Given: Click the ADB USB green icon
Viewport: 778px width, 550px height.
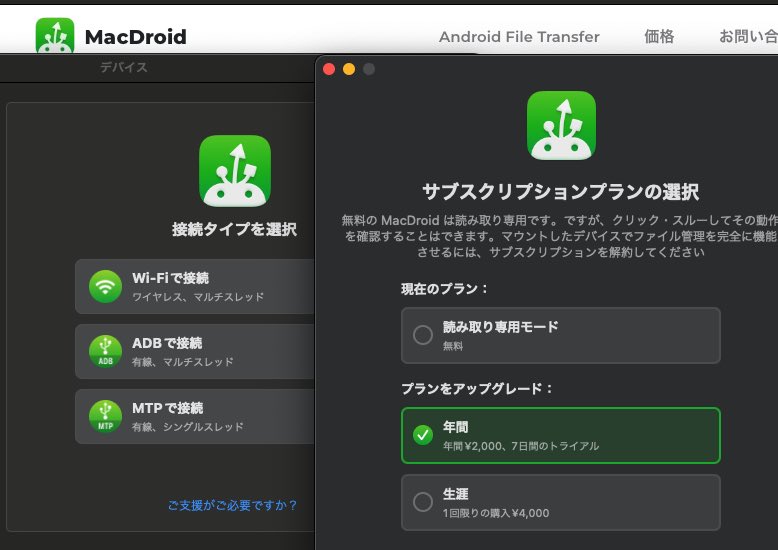Looking at the screenshot, I should click(x=105, y=351).
